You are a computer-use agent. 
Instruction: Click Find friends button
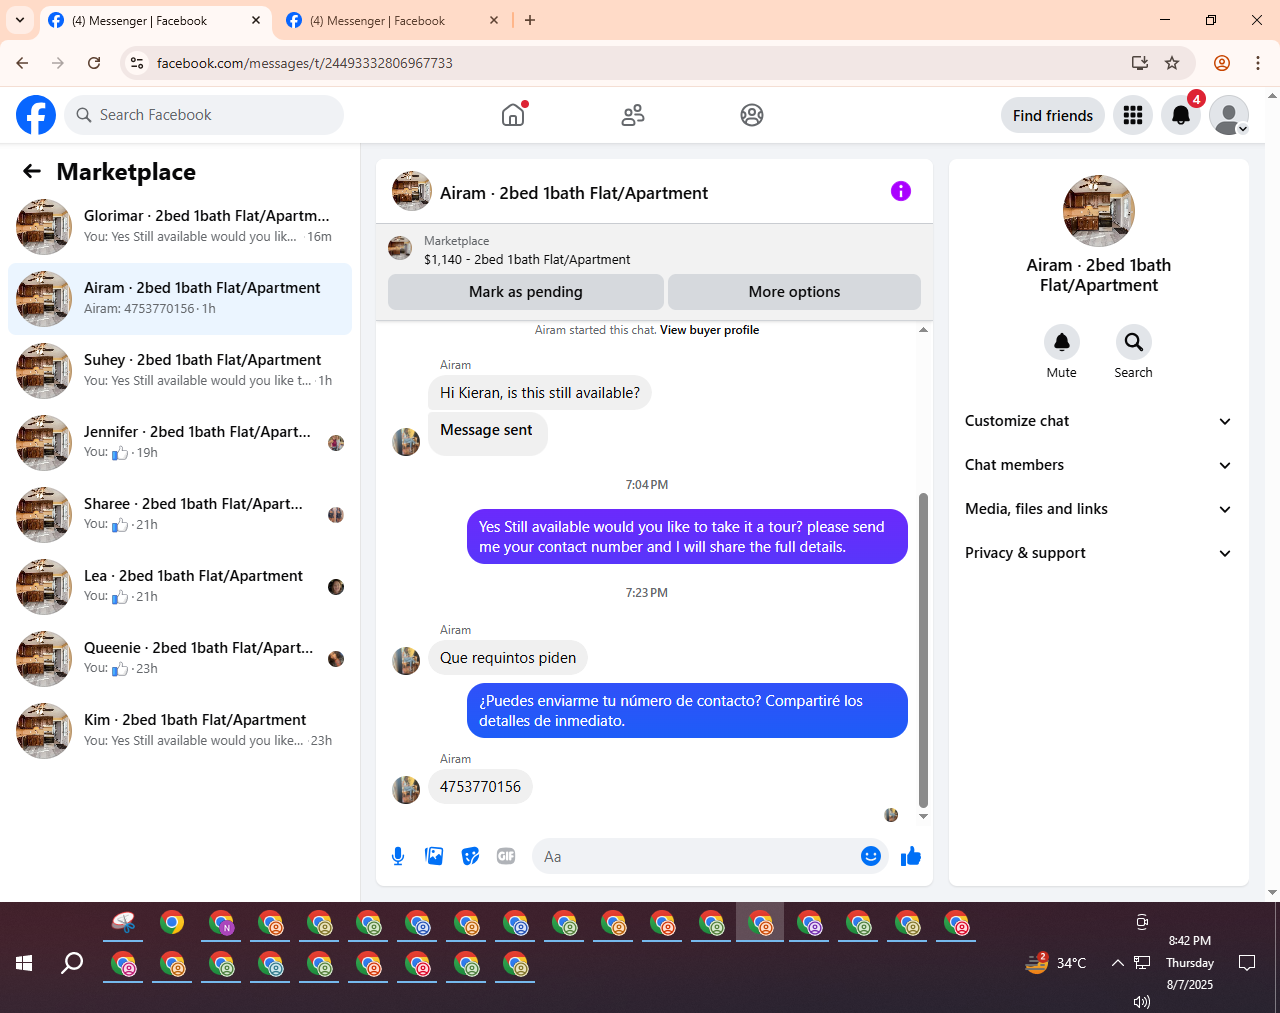(1053, 115)
